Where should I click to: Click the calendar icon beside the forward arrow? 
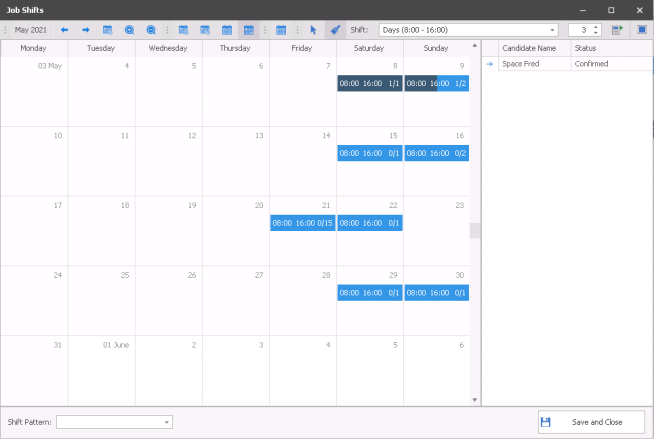tap(108, 30)
